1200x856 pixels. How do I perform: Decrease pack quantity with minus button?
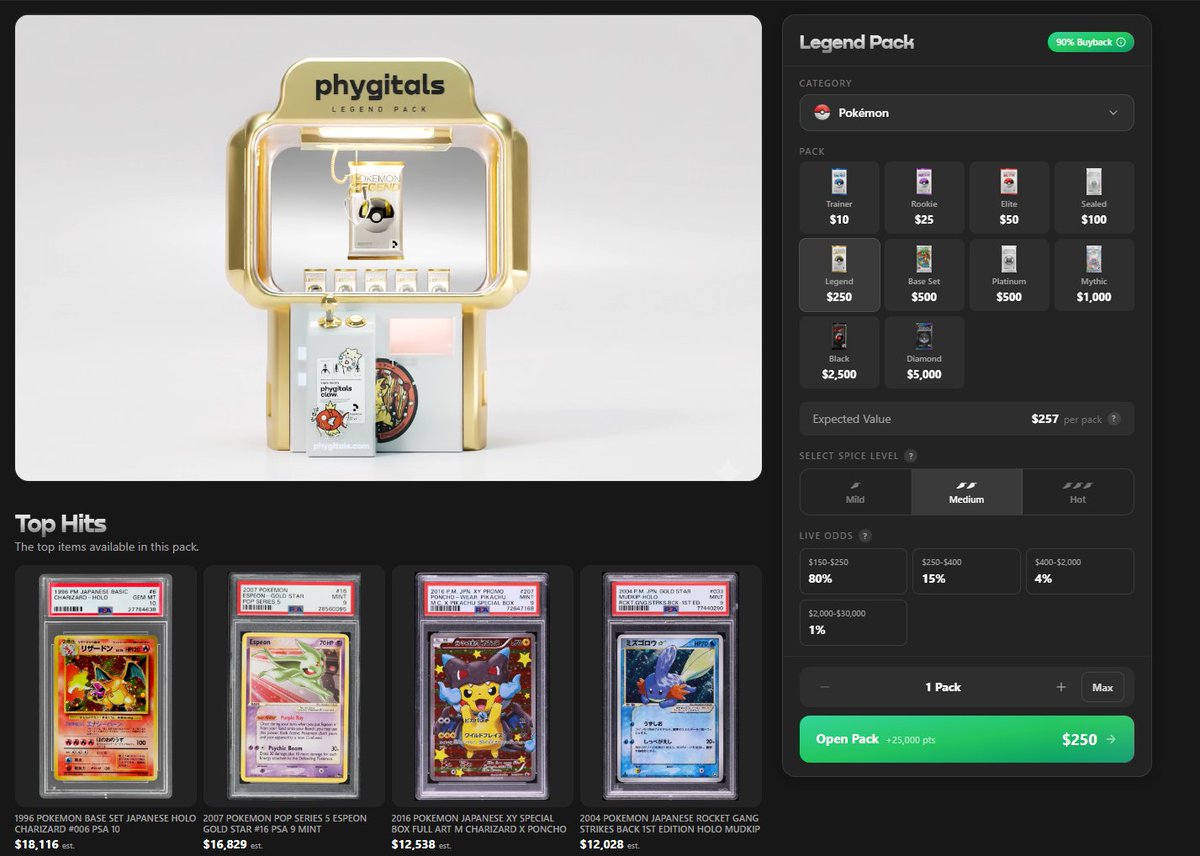point(824,687)
